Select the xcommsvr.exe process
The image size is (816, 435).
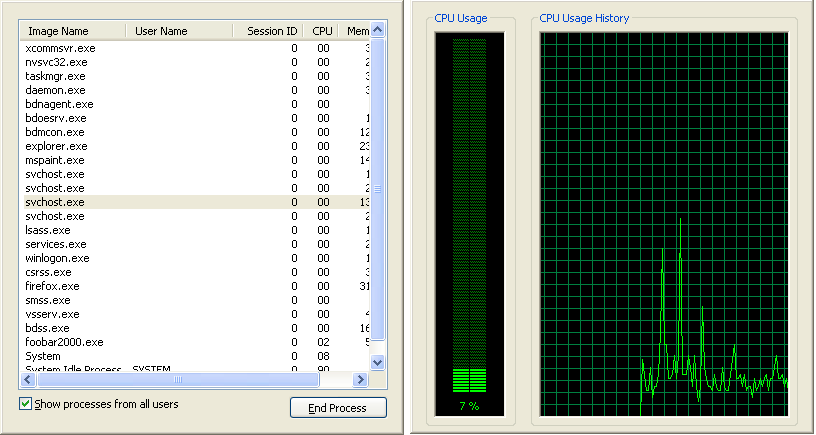click(59, 48)
